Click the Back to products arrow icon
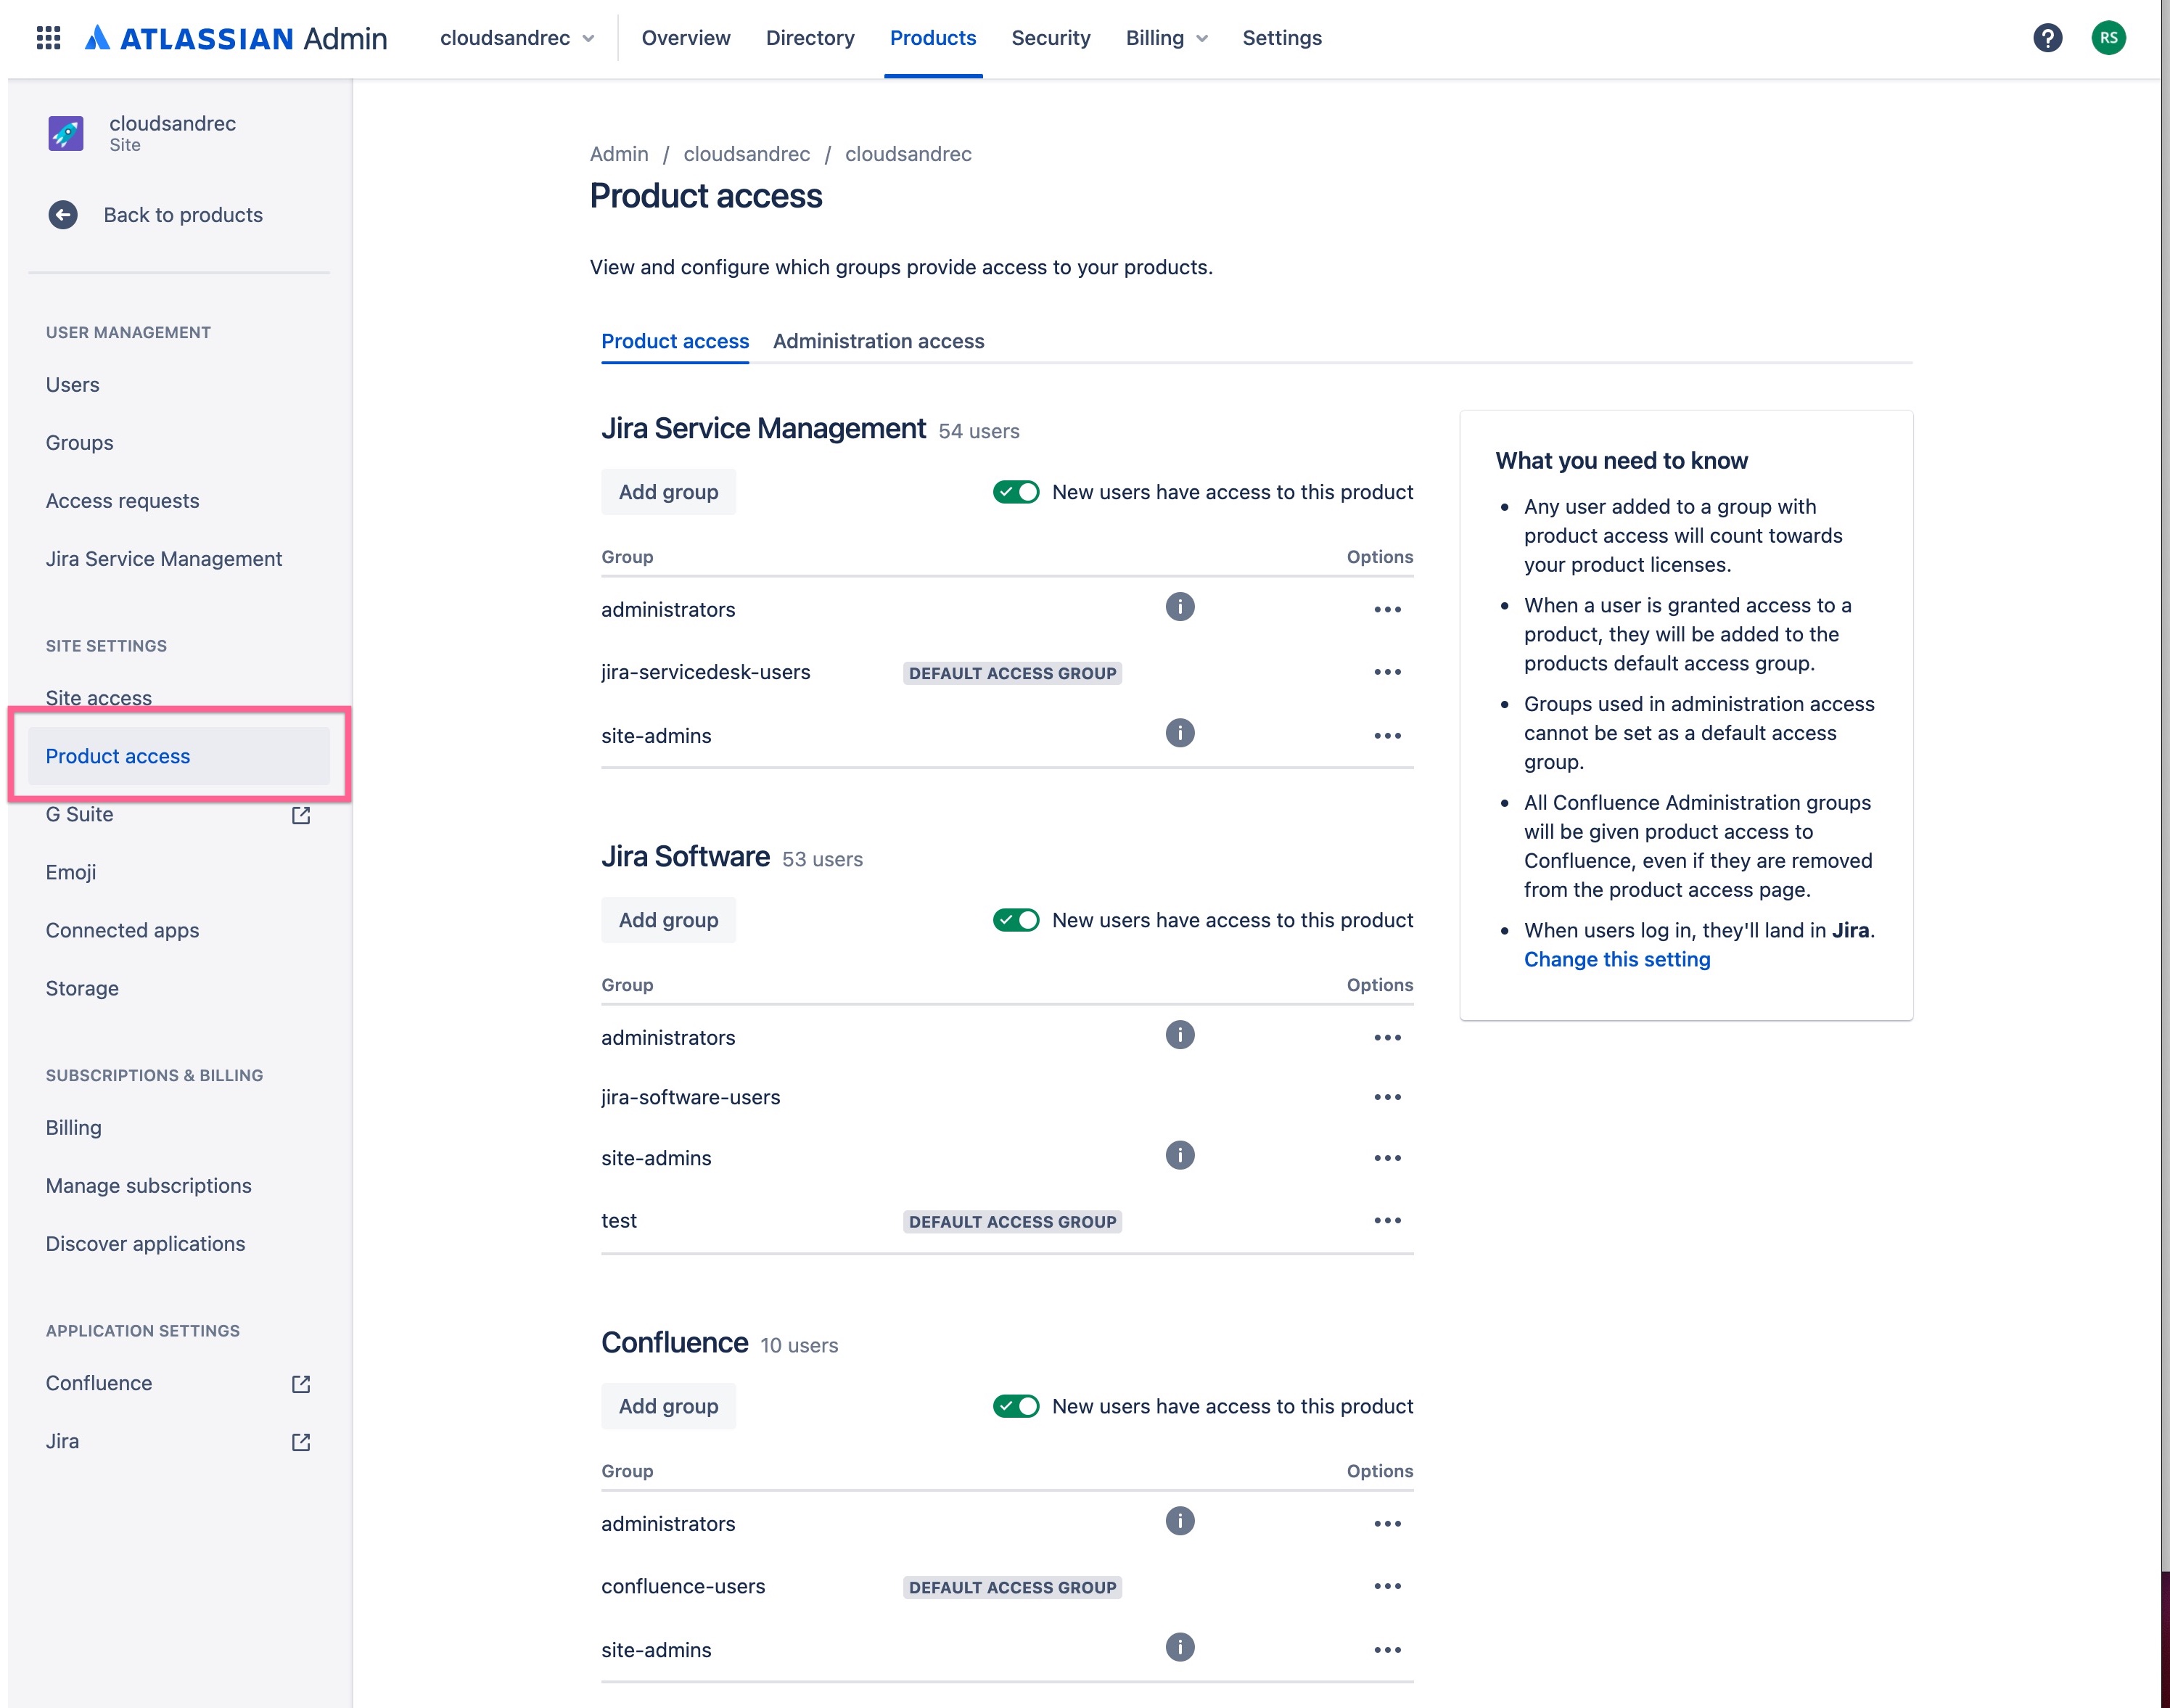2170x1708 pixels. pos(63,215)
